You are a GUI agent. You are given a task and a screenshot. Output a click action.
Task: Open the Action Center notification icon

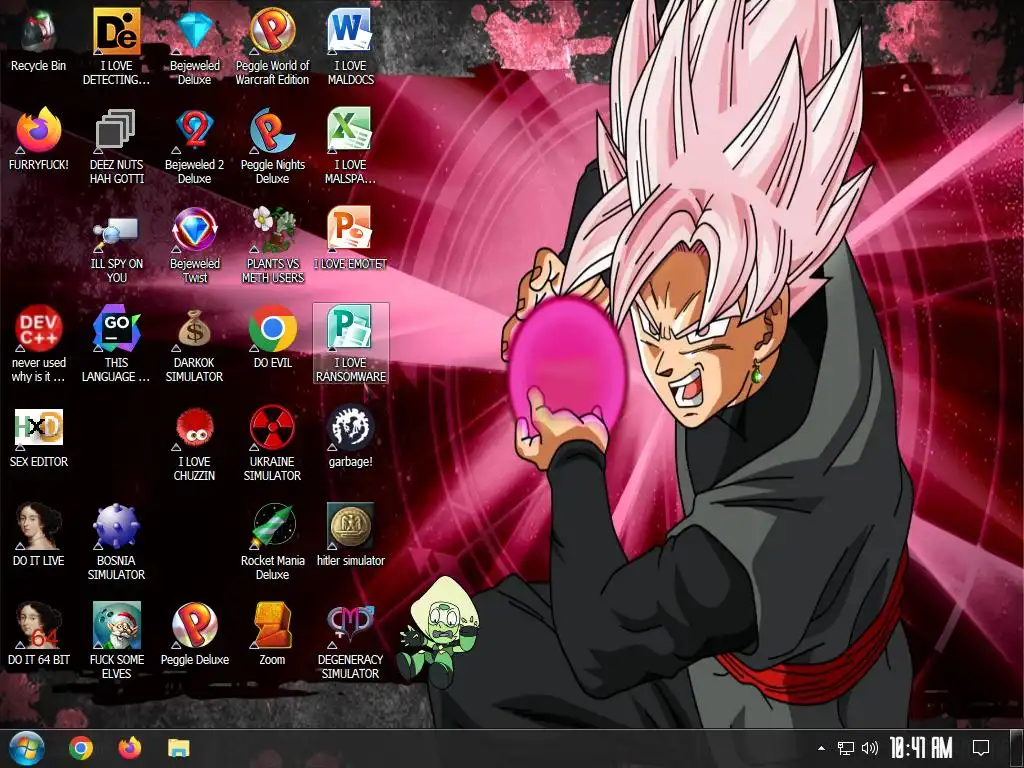tap(981, 748)
